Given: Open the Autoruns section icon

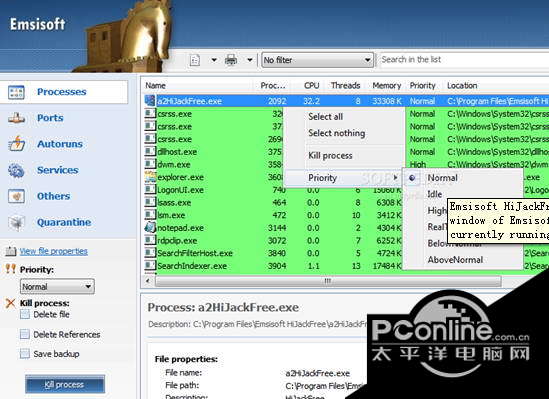Looking at the screenshot, I should click(x=16, y=144).
